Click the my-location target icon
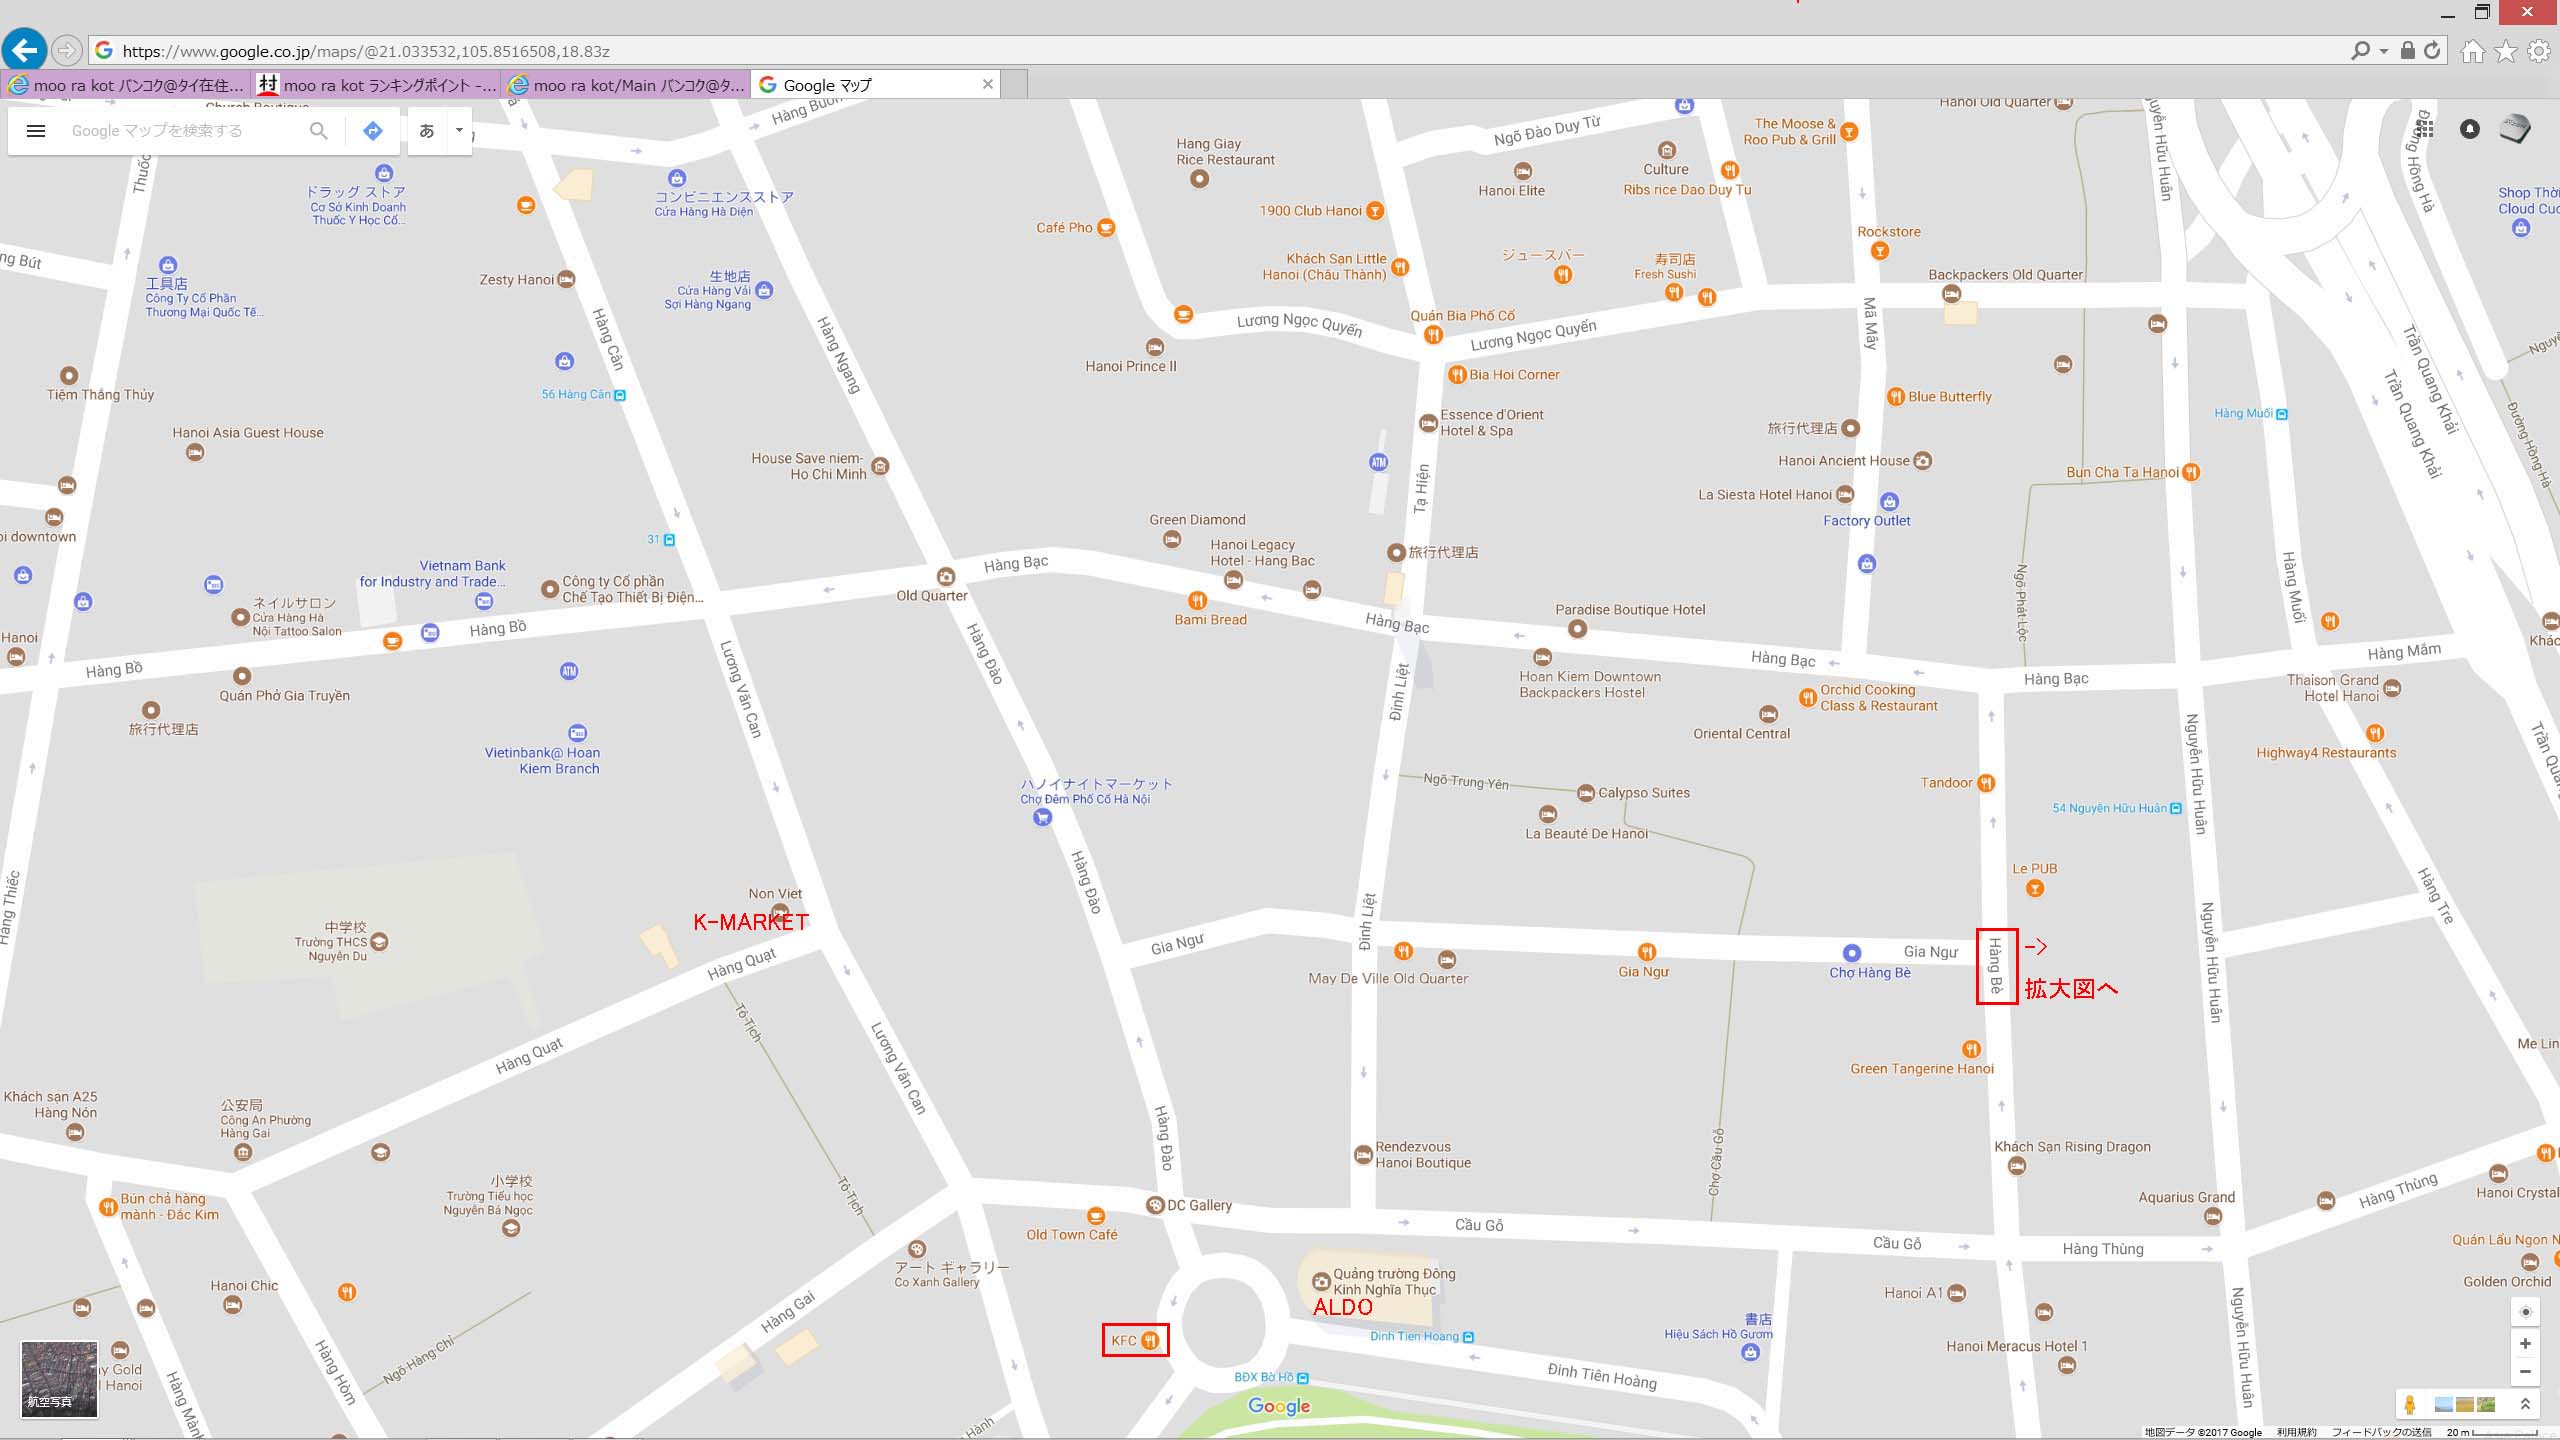The height and width of the screenshot is (1440, 2560). click(2525, 1311)
